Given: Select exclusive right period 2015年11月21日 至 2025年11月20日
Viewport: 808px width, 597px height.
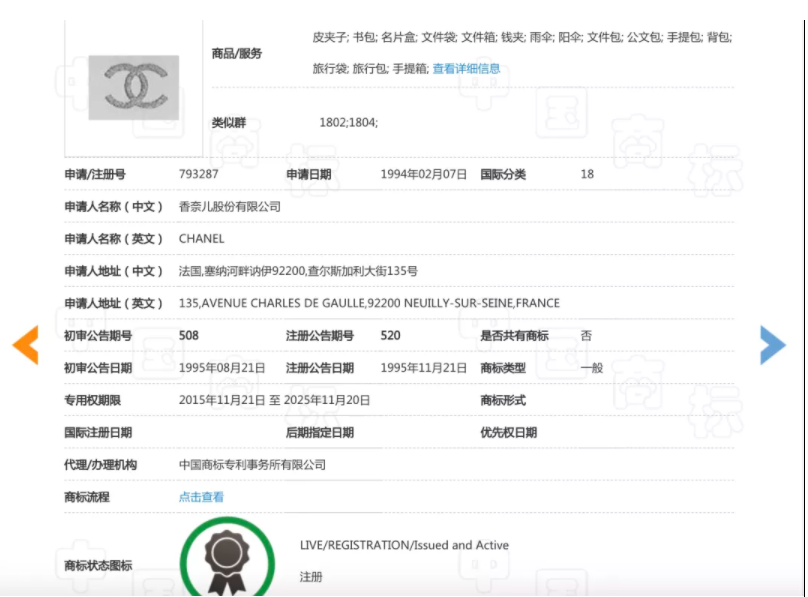Looking at the screenshot, I should 275,400.
